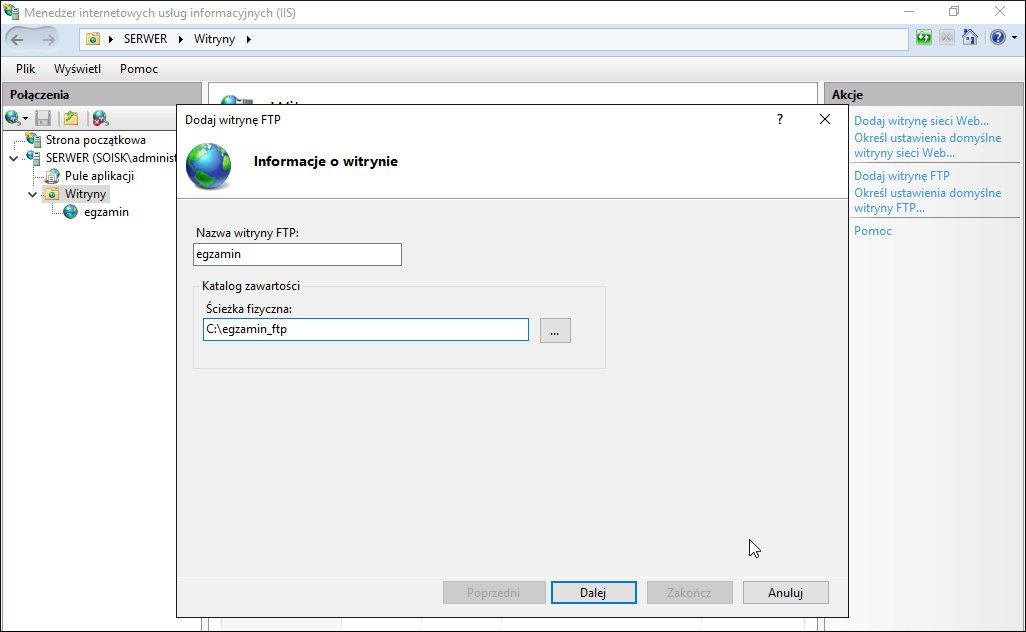Click SERWER in the breadcrumb path
The height and width of the screenshot is (632, 1026).
click(x=145, y=39)
